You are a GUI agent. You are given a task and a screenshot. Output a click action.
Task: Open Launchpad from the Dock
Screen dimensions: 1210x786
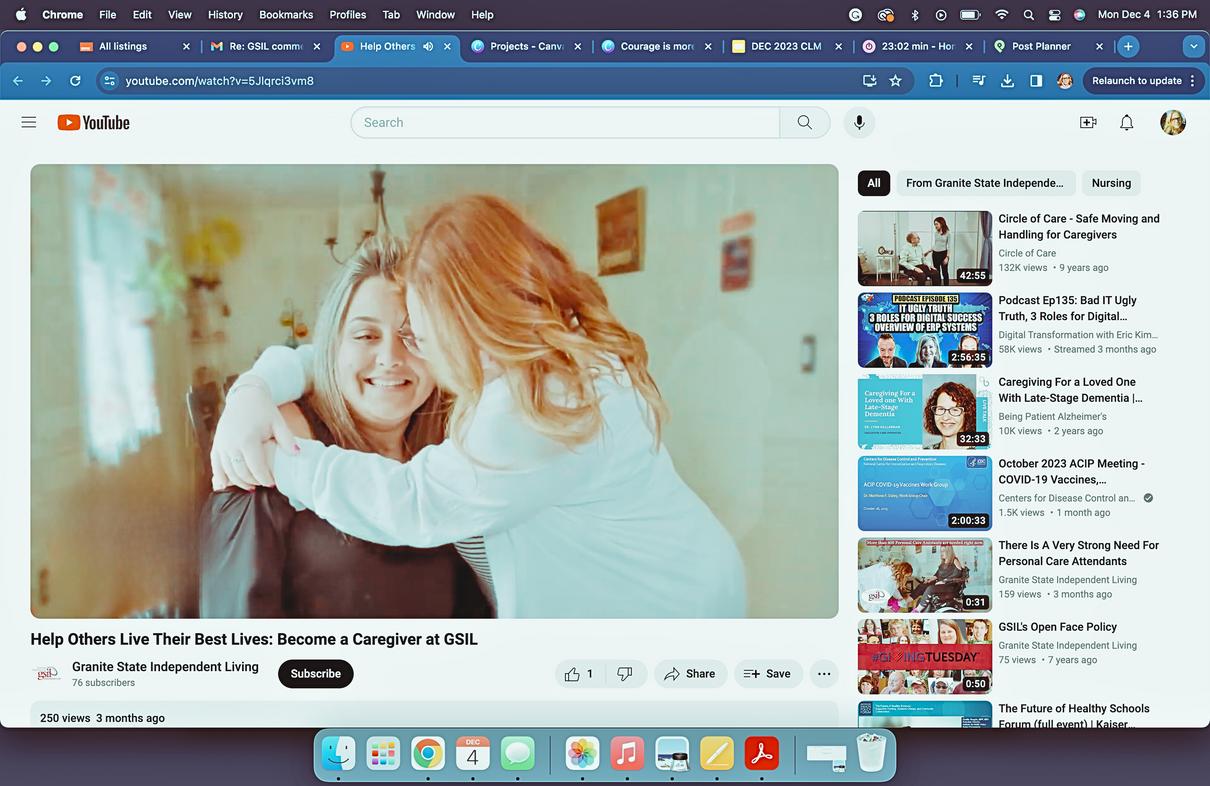pyautogui.click(x=383, y=754)
